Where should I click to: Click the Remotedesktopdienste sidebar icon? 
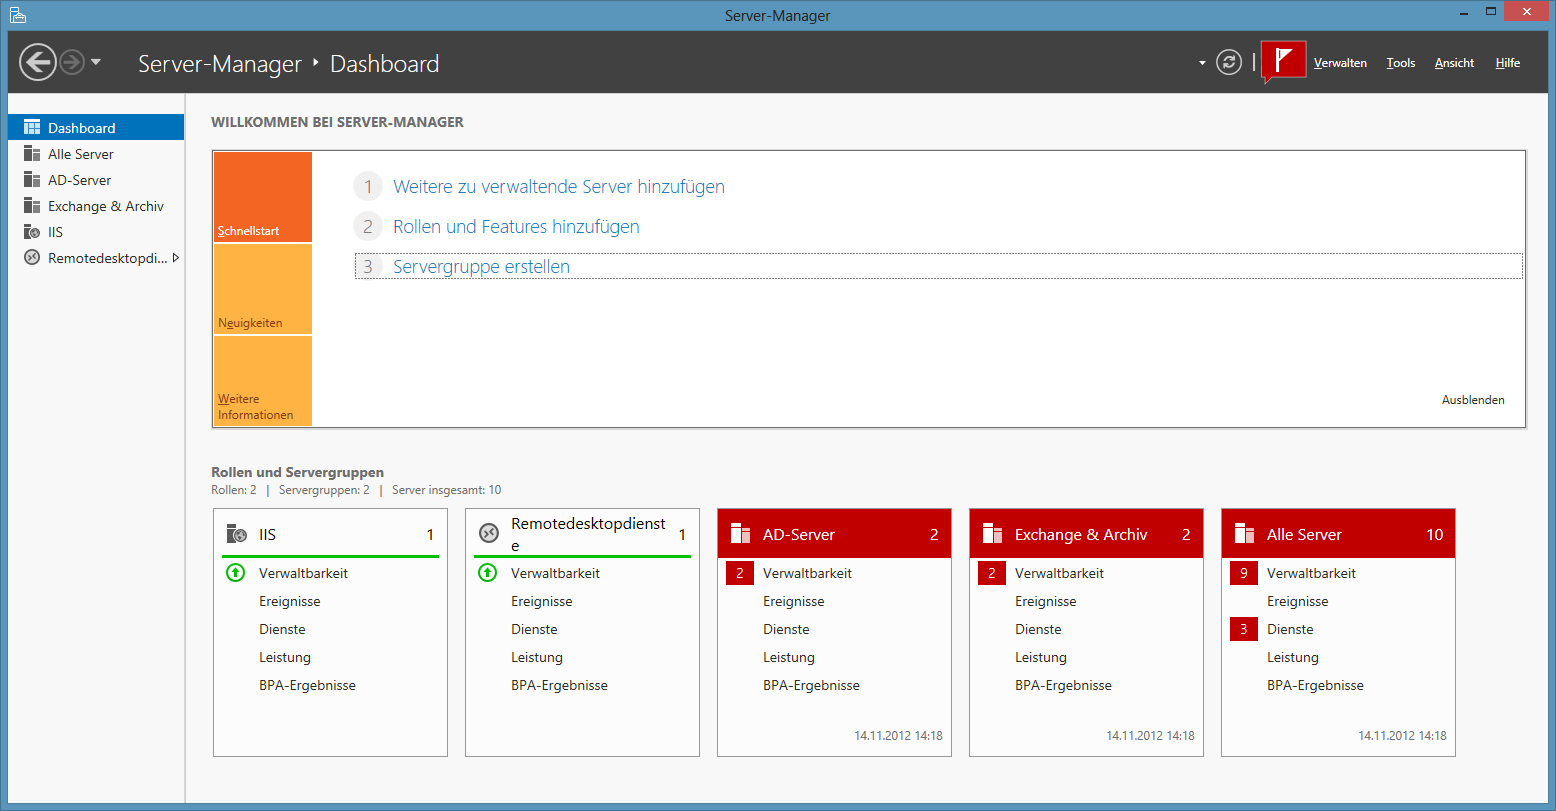tap(32, 258)
